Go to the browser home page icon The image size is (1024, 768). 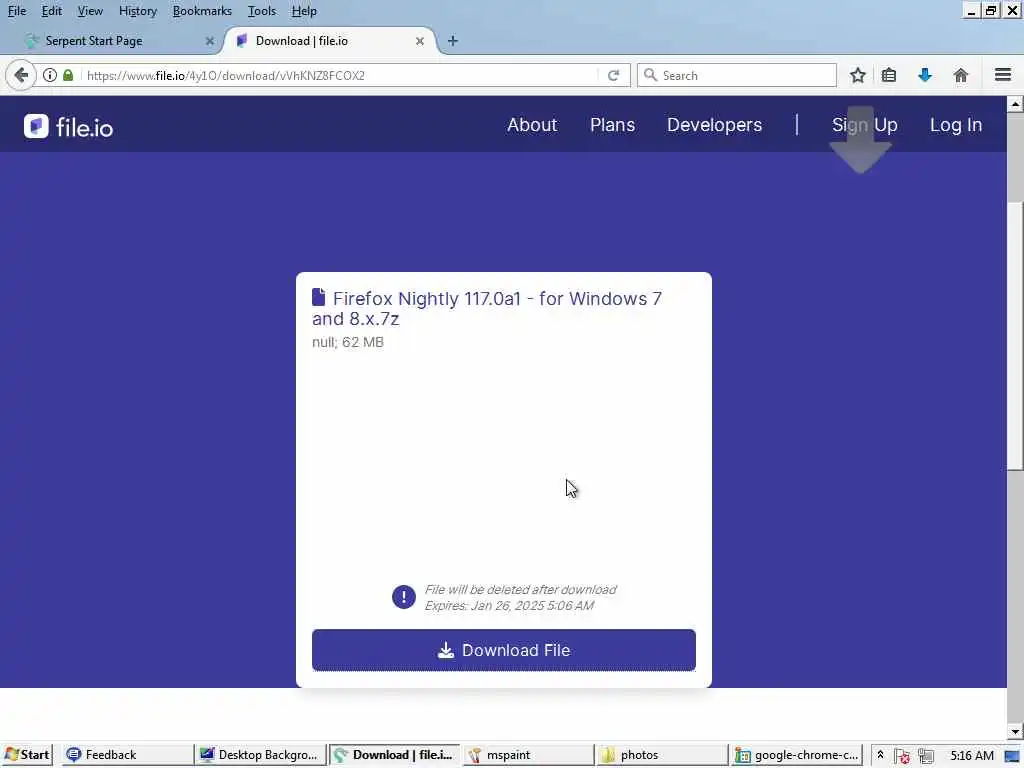pos(961,75)
